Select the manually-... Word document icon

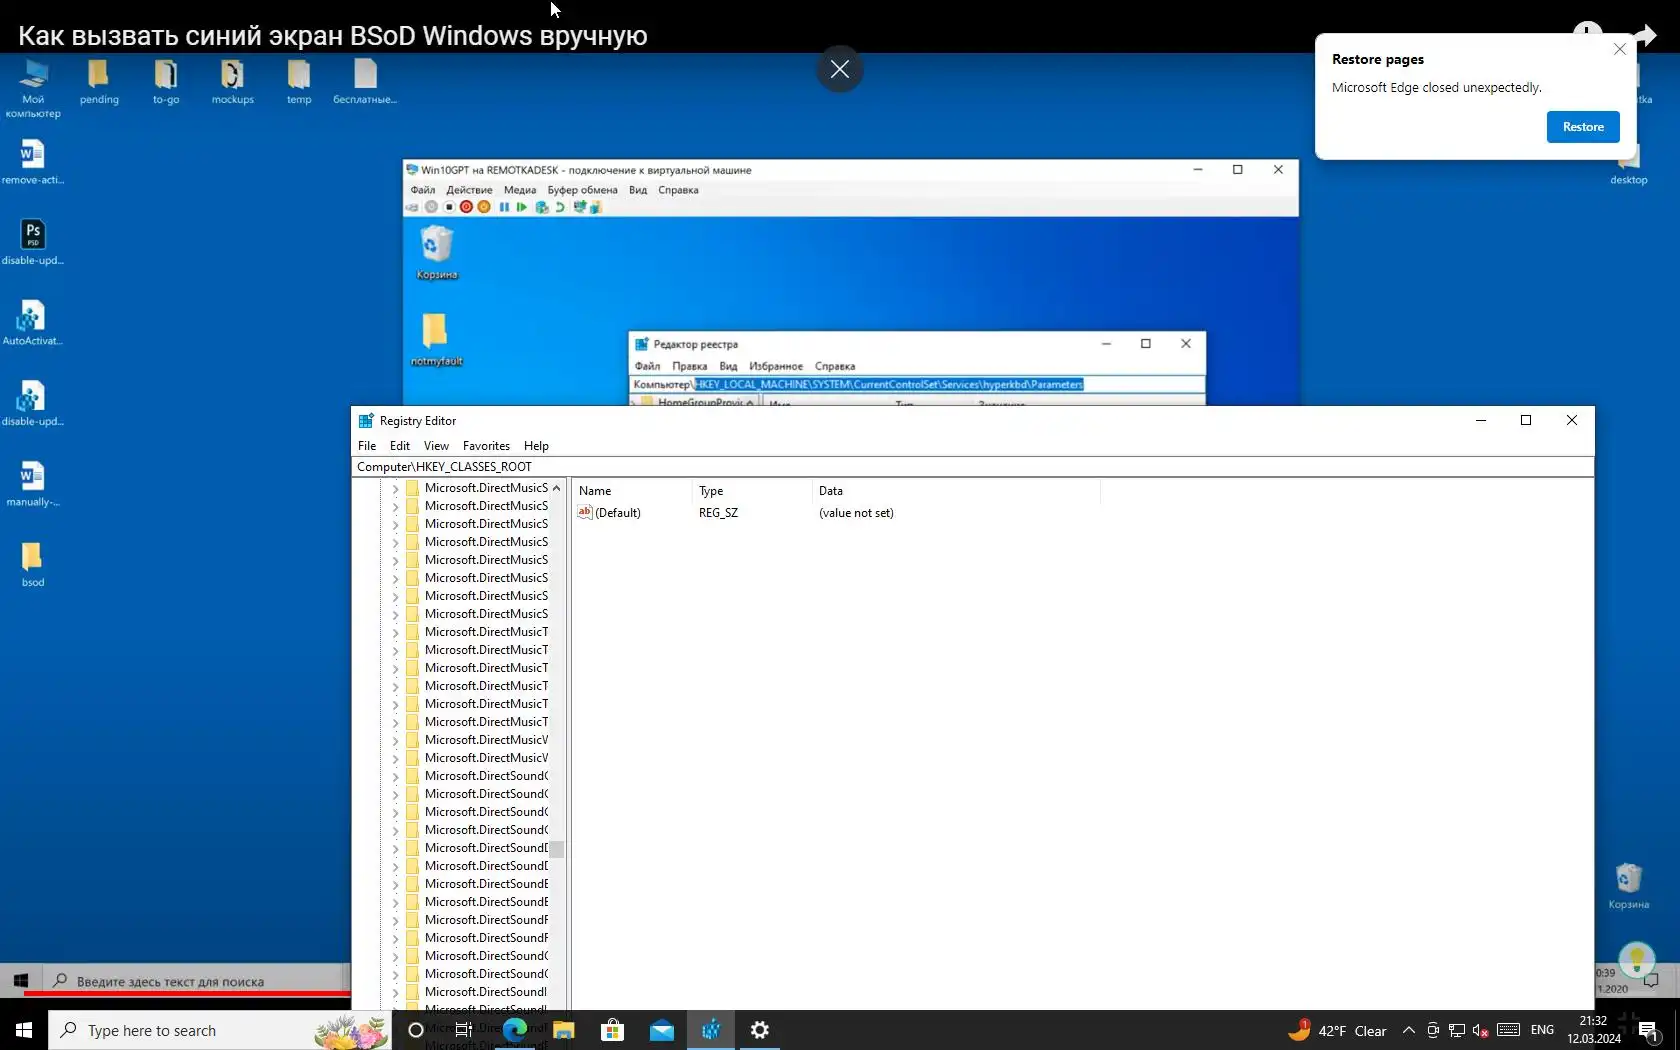(x=32, y=484)
